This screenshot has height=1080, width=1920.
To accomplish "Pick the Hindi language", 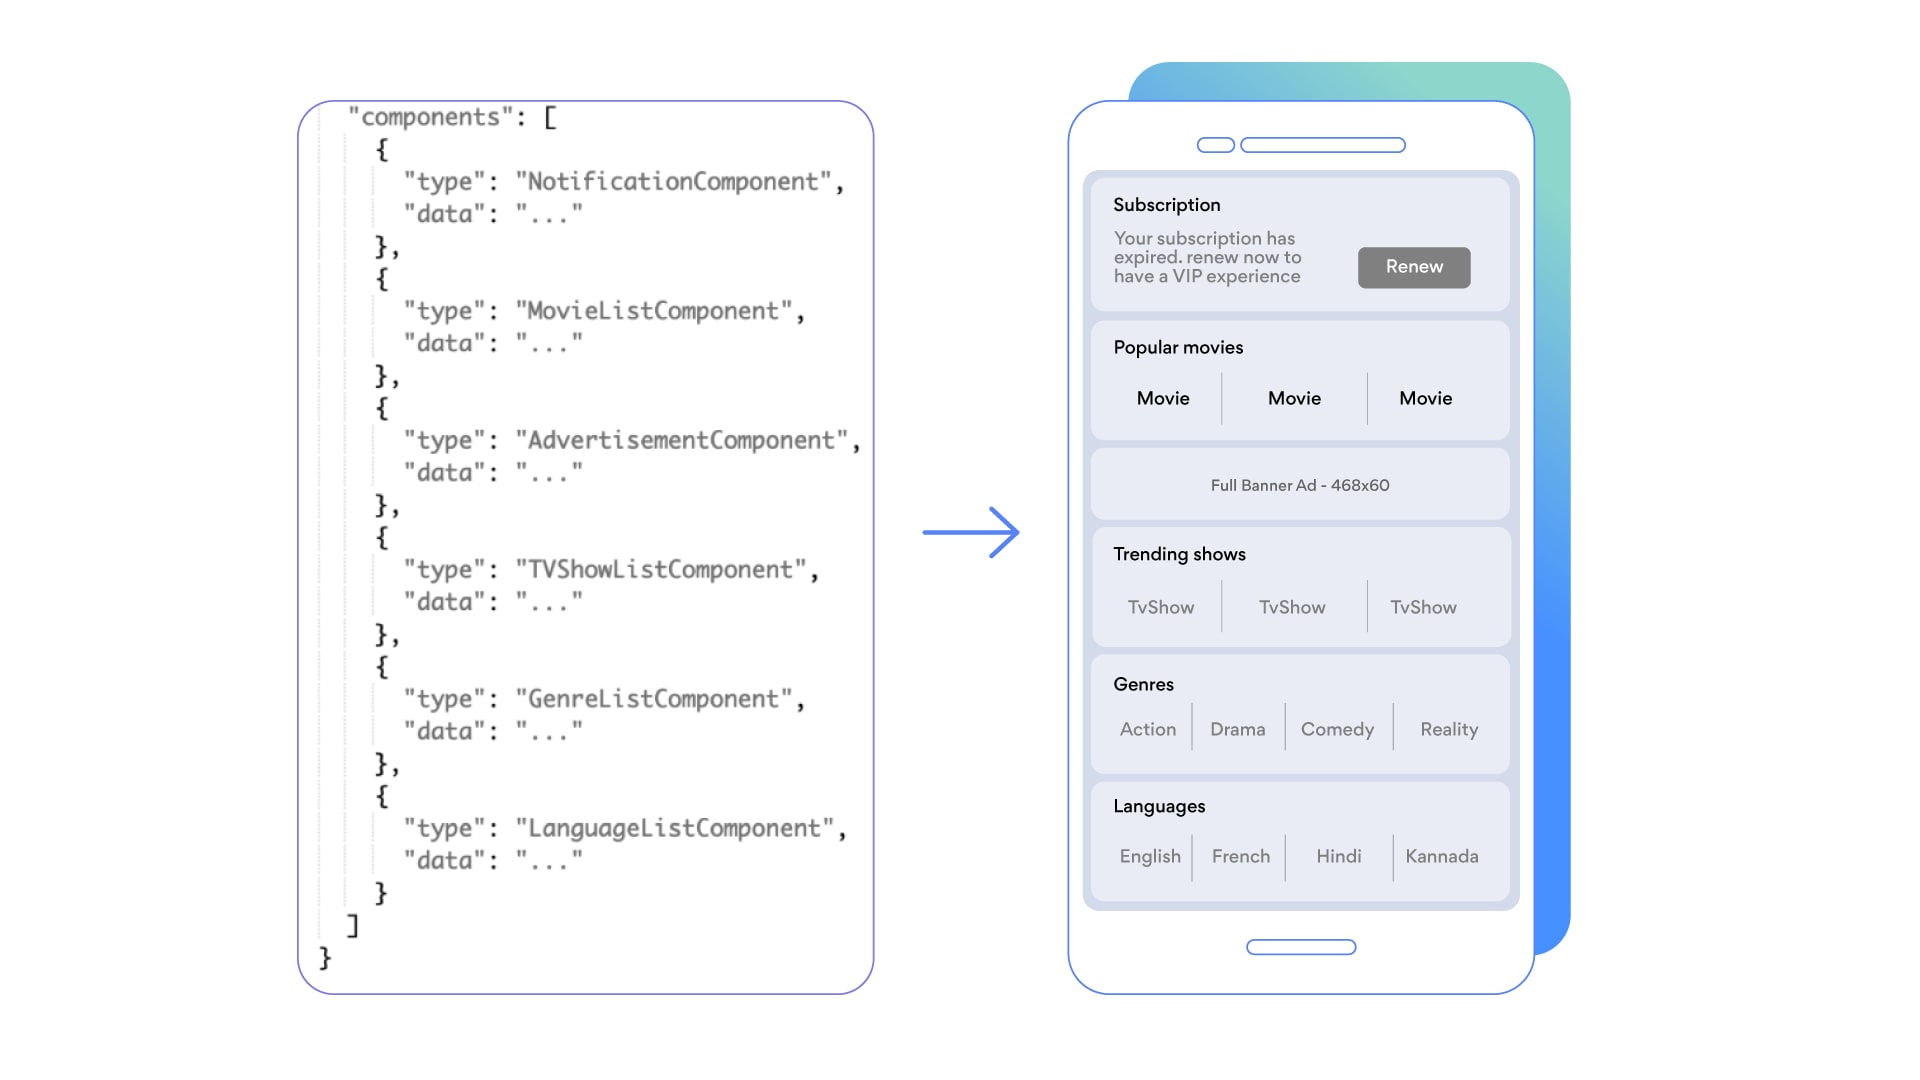I will (1339, 856).
